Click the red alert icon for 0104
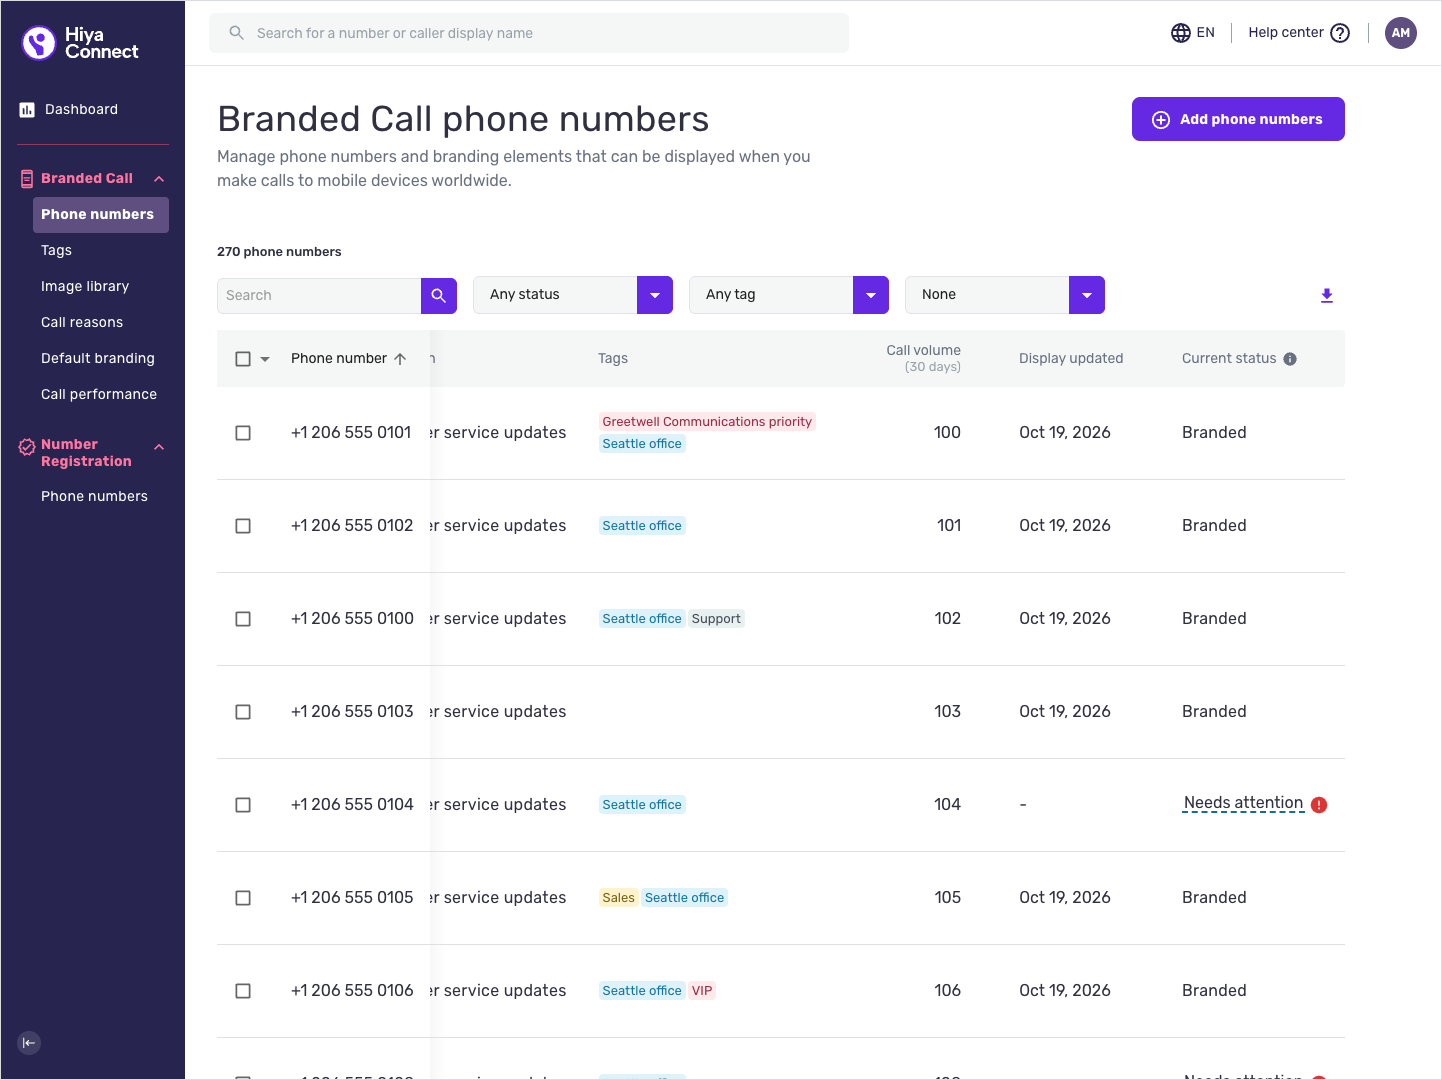This screenshot has height=1080, width=1442. click(x=1319, y=805)
